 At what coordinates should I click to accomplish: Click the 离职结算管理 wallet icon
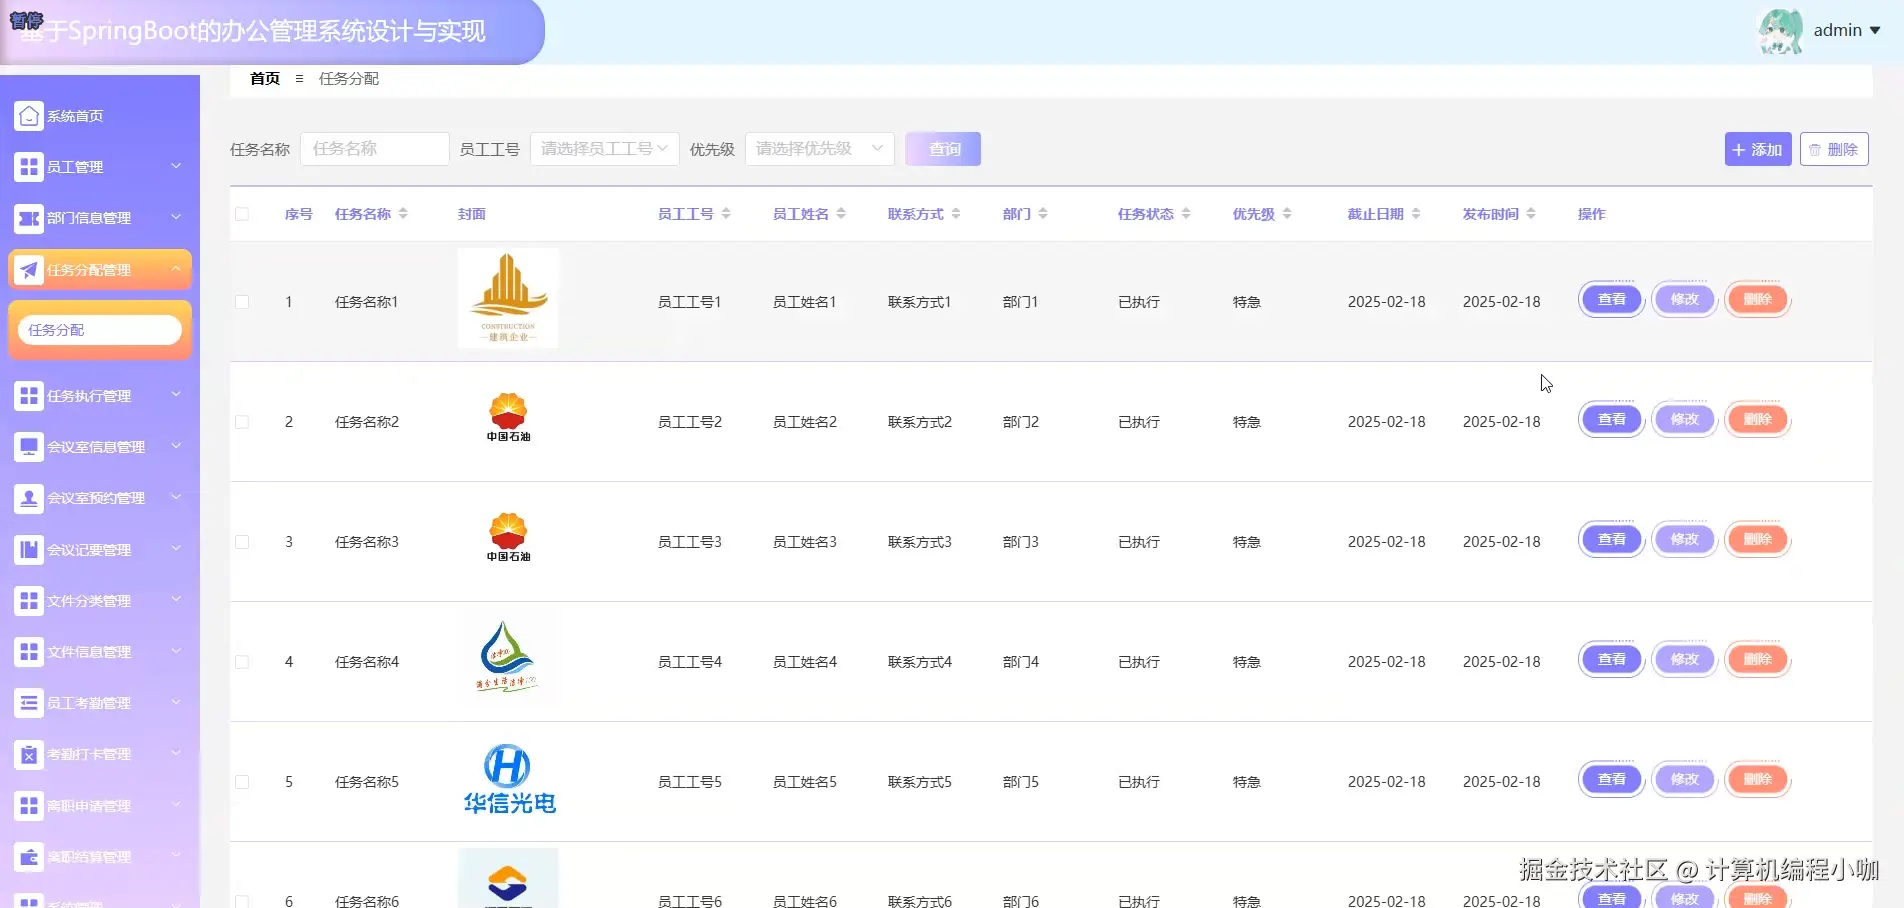point(29,857)
